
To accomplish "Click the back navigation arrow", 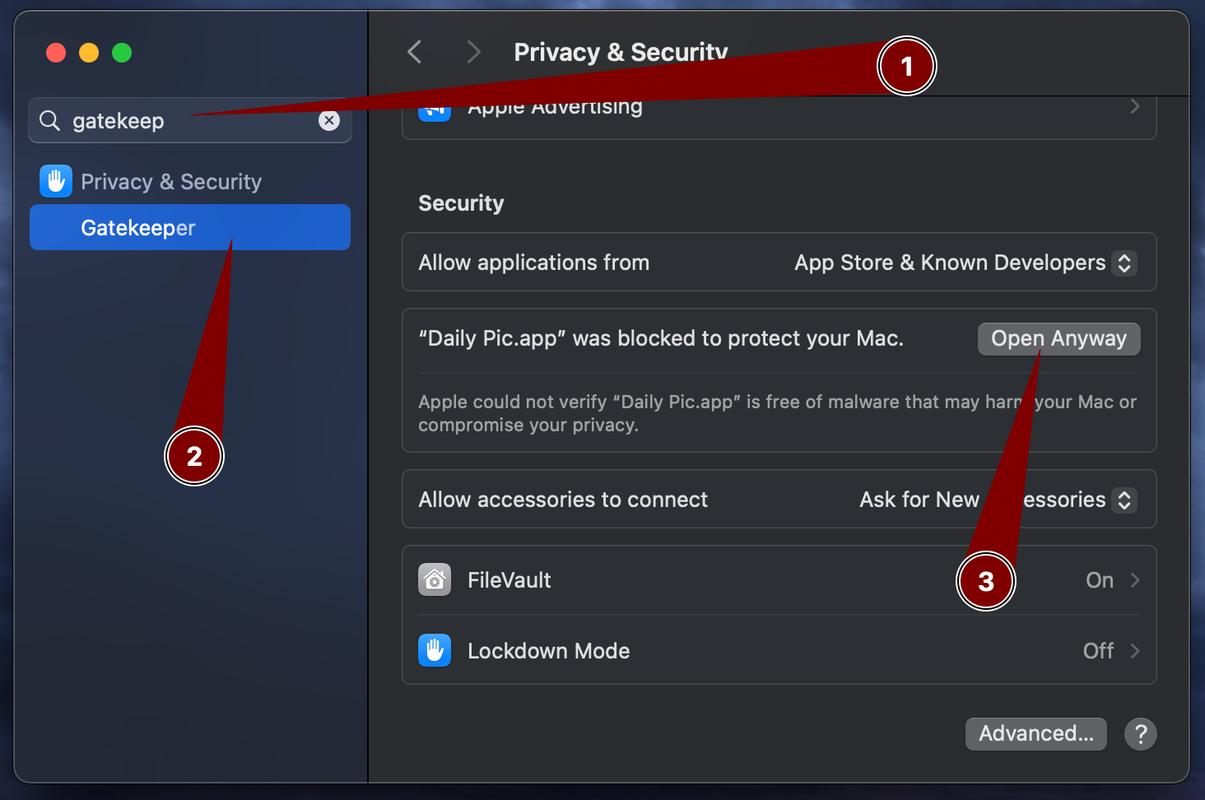I will 415,52.
